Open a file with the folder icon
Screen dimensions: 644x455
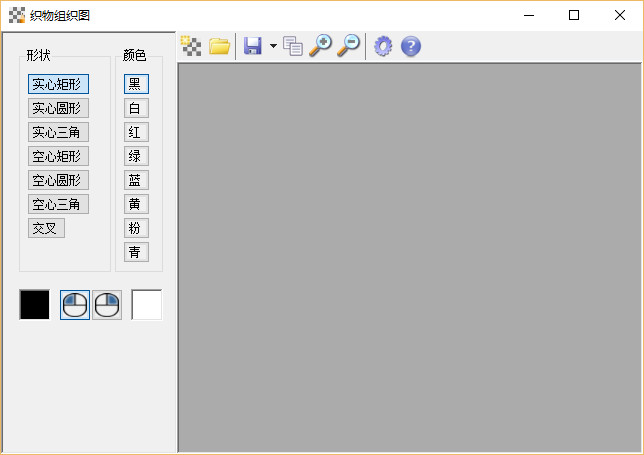coord(219,46)
